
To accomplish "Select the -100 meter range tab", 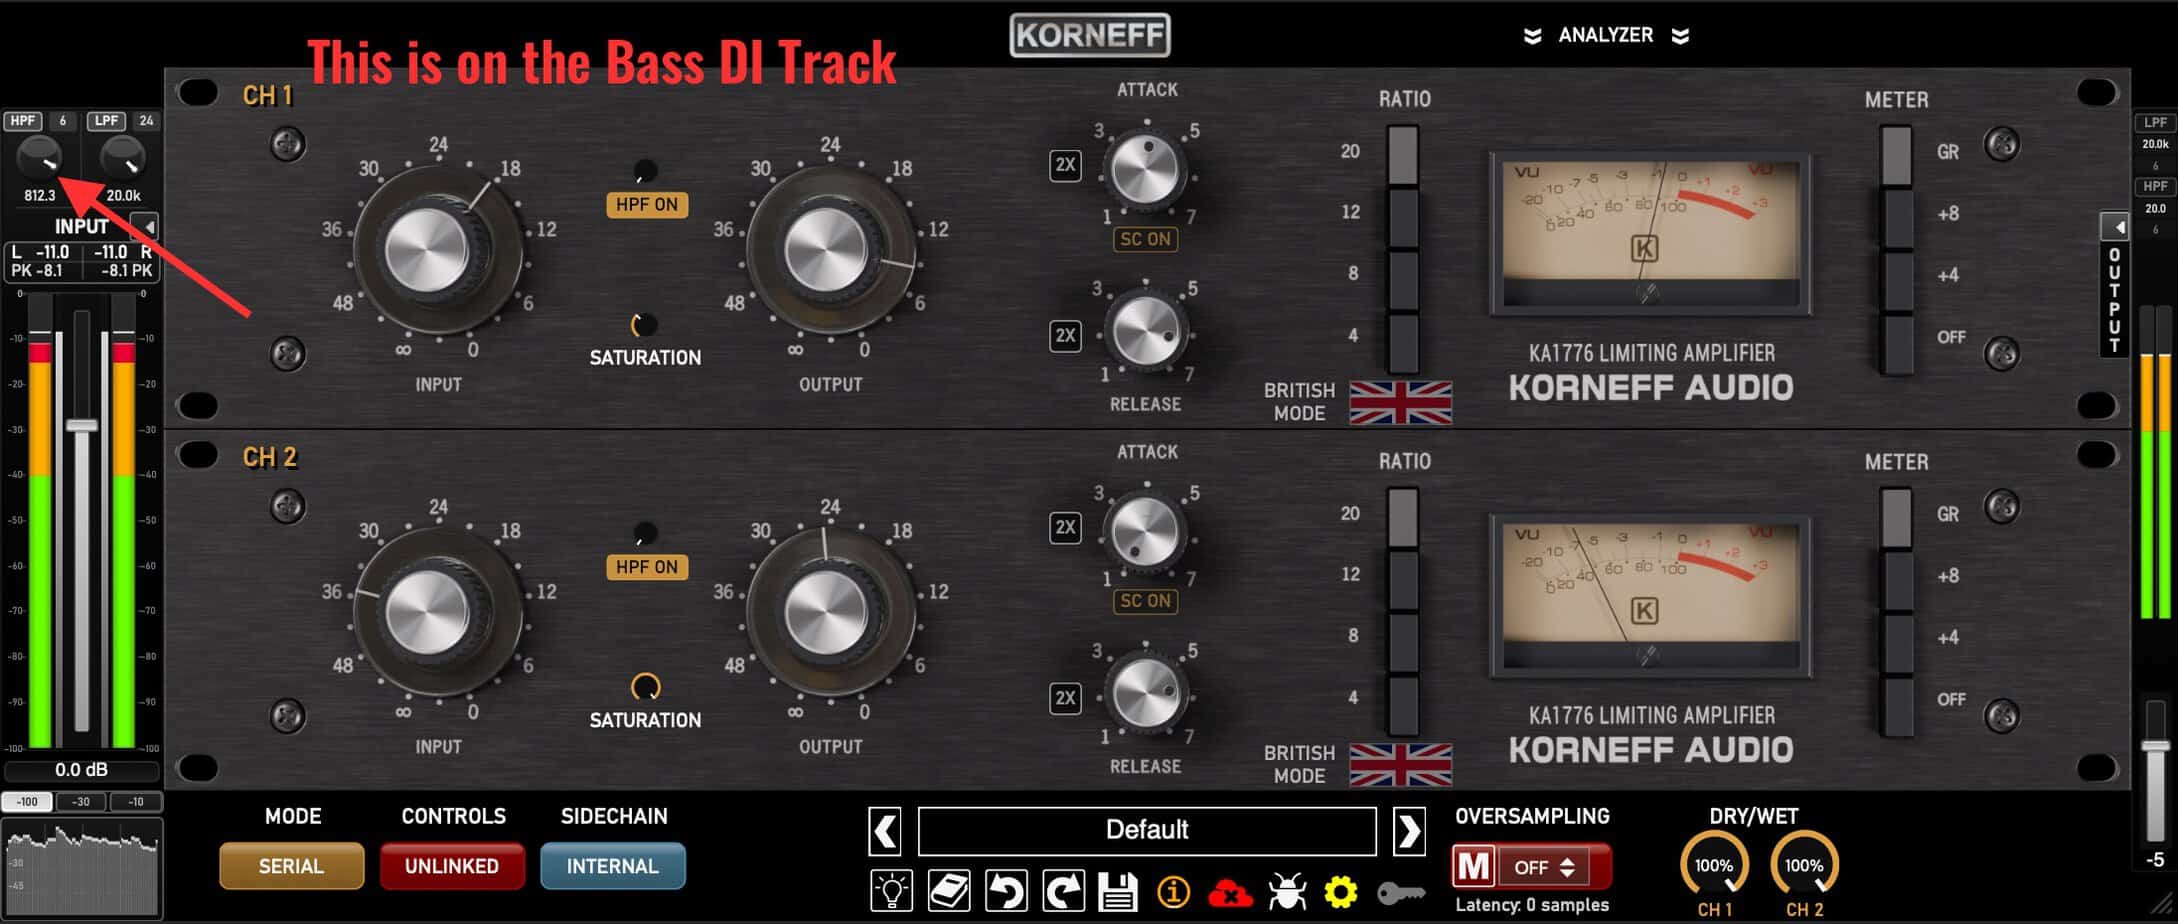I will [27, 802].
